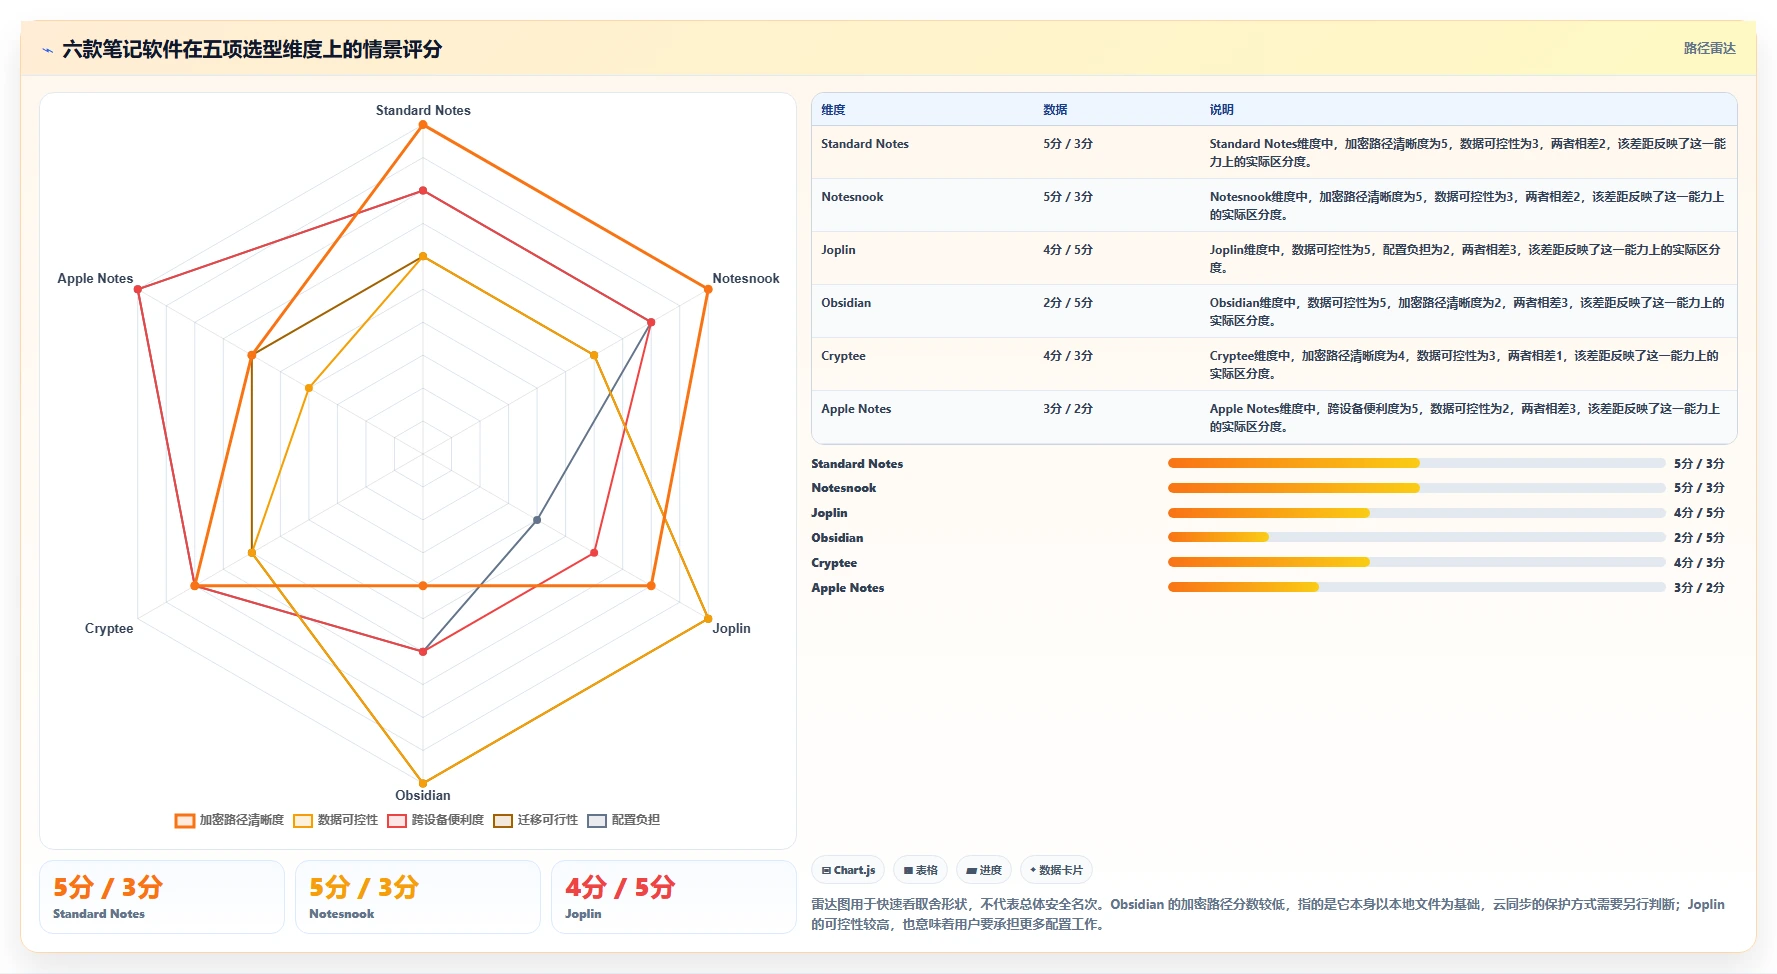1777x974 pixels.
Task: Click the Joplin description text in table
Action: coord(1465,258)
